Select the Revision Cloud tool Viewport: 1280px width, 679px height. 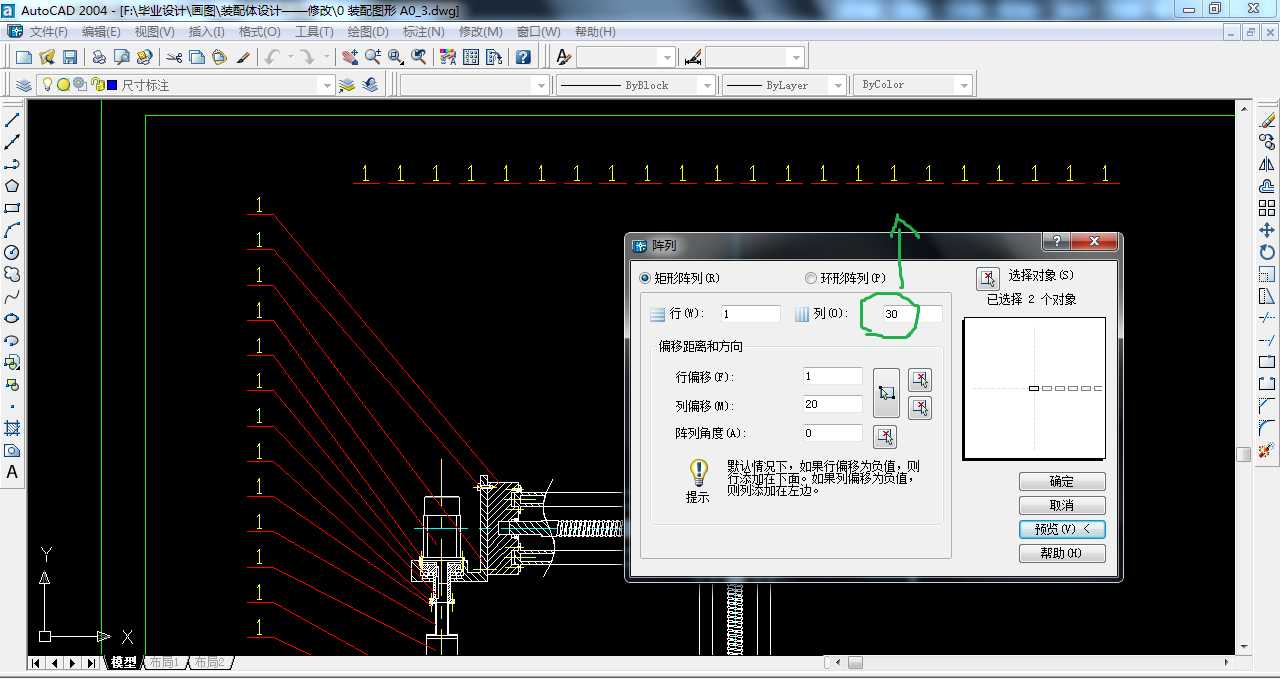click(x=12, y=274)
